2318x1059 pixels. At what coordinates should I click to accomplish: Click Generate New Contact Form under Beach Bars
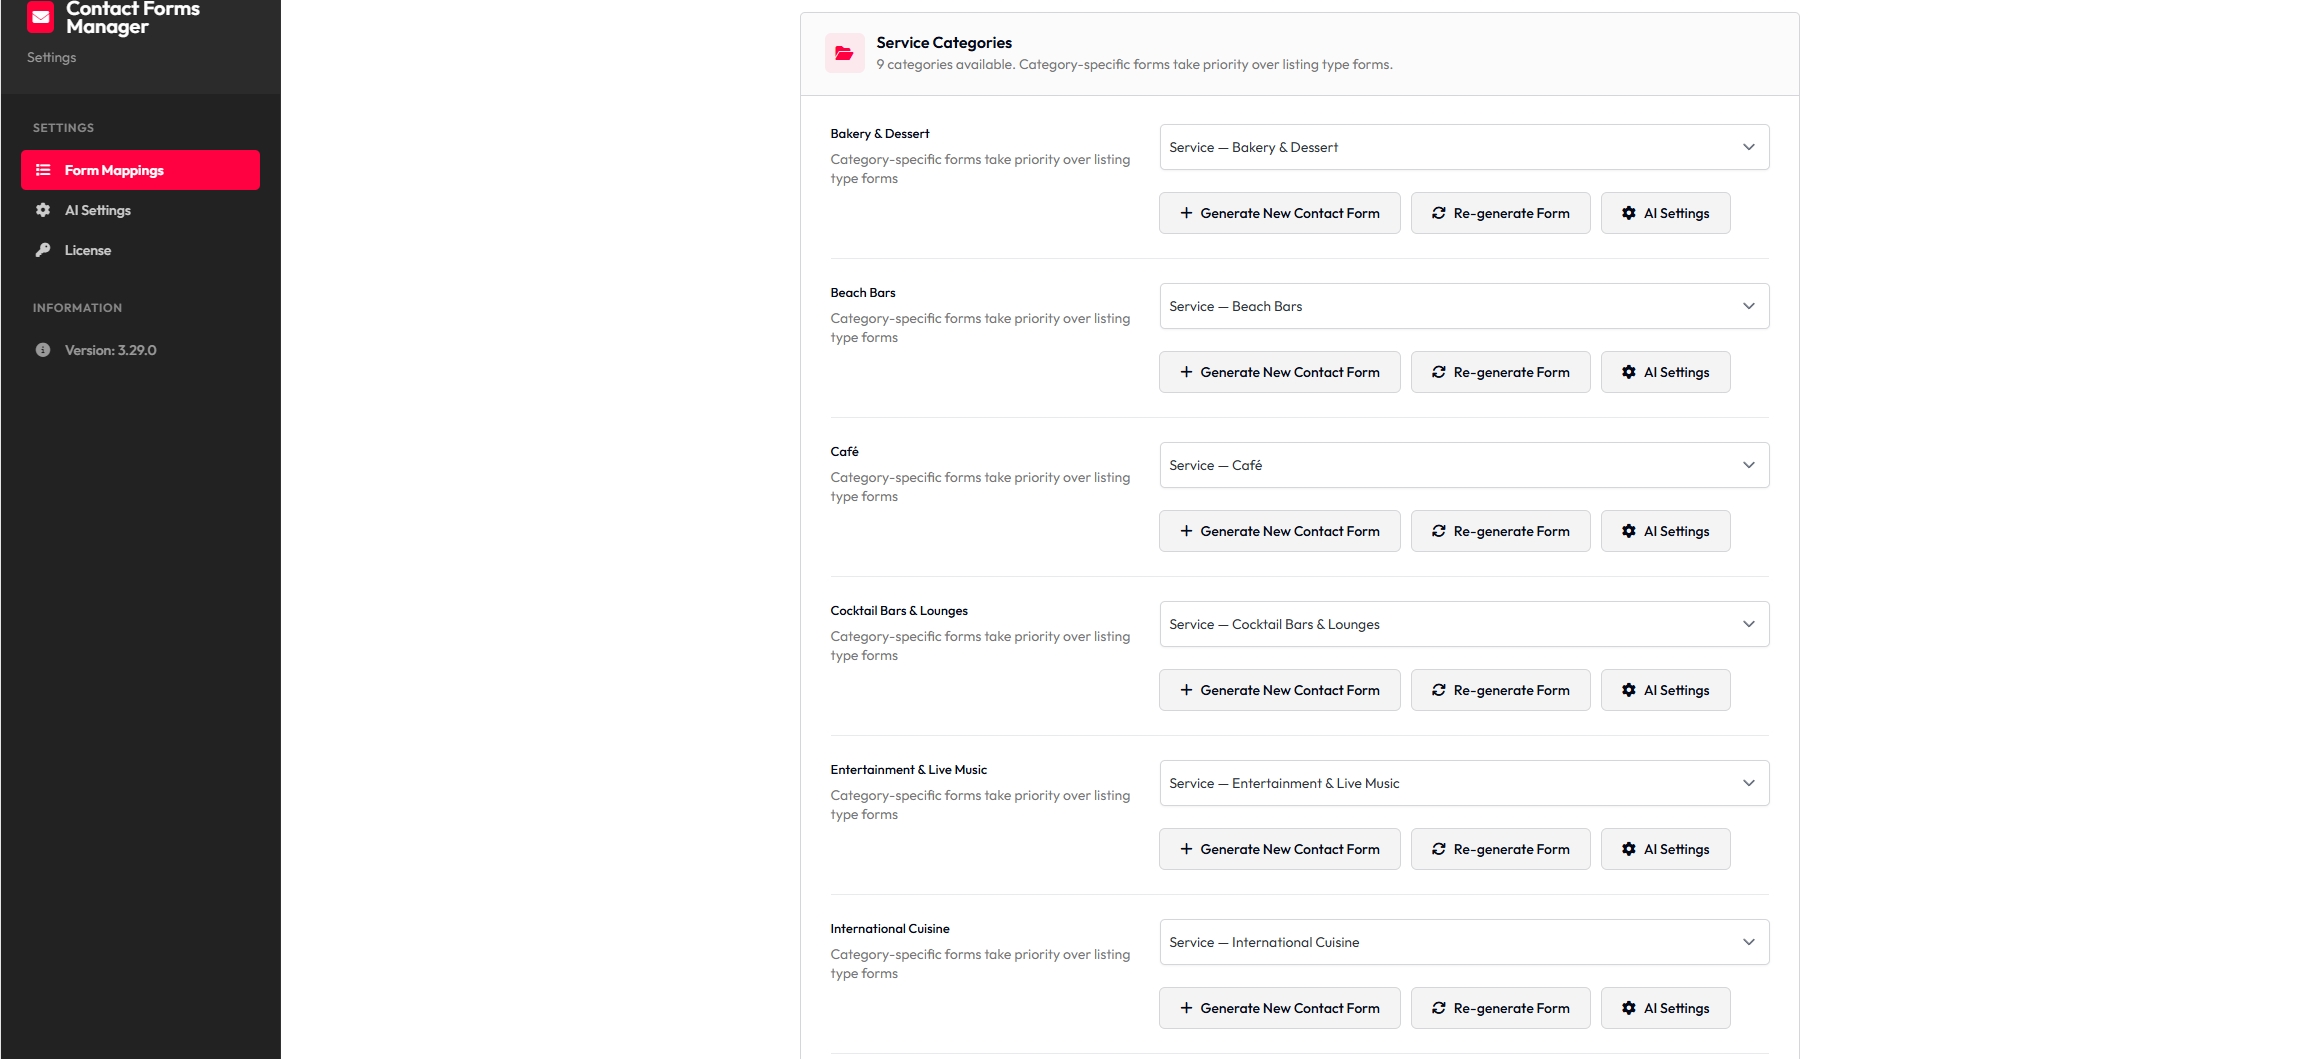point(1279,371)
